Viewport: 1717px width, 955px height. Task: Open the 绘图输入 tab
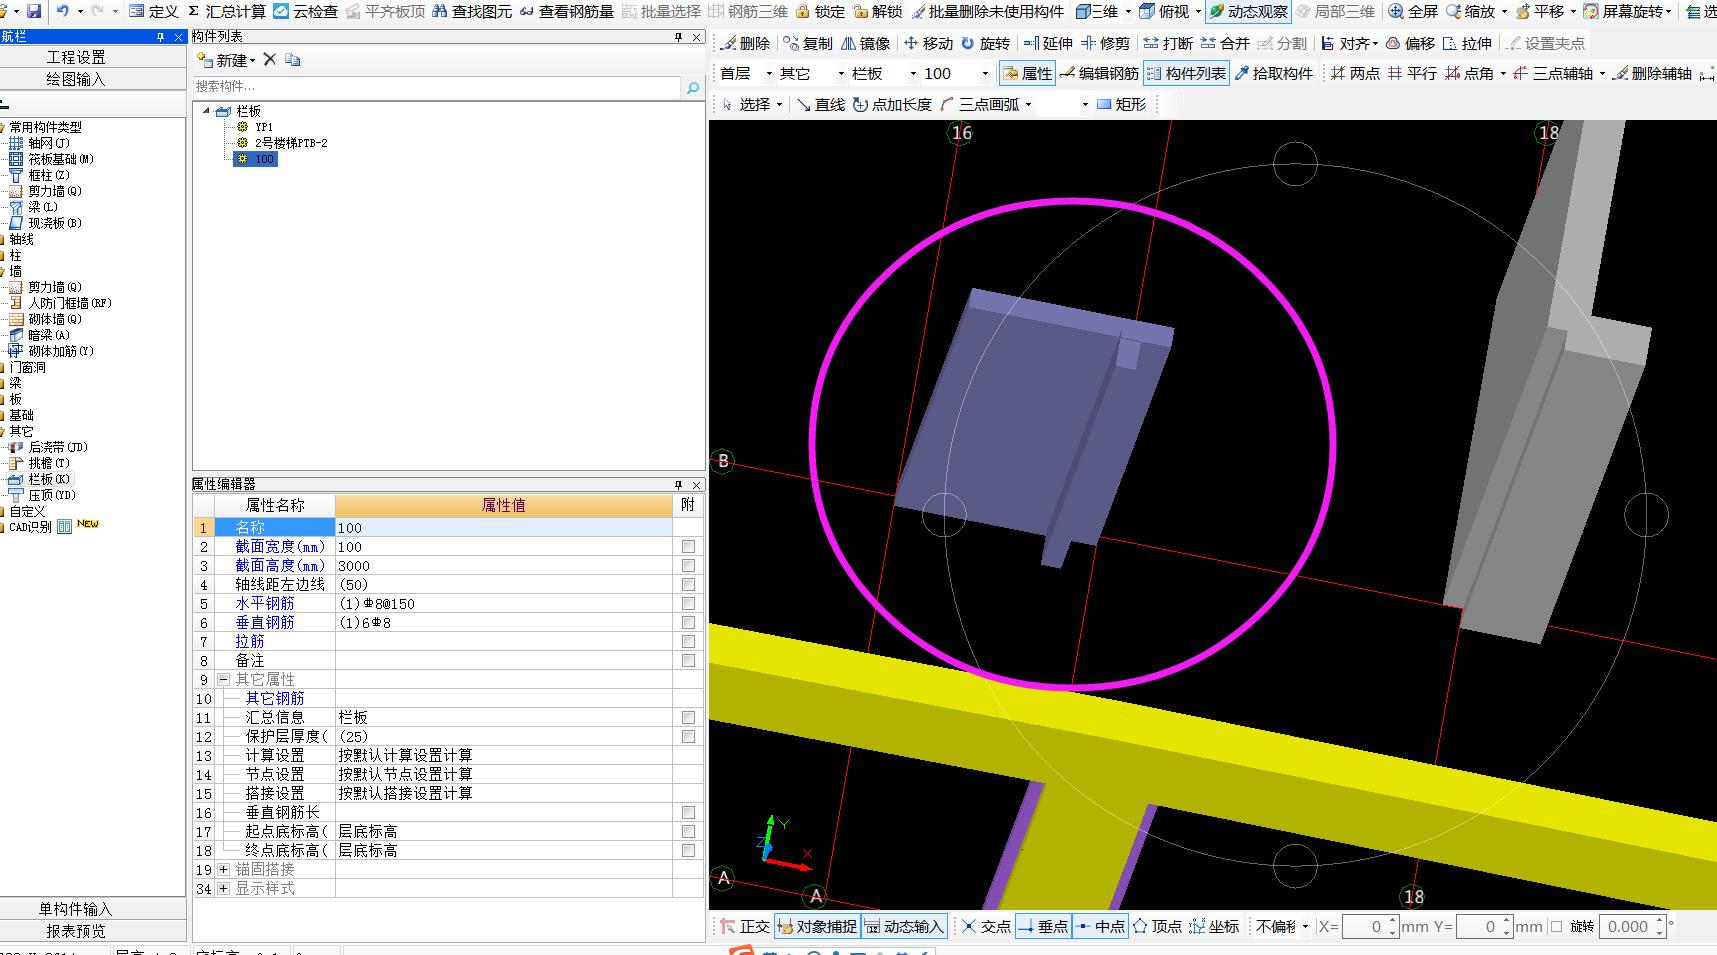click(76, 78)
